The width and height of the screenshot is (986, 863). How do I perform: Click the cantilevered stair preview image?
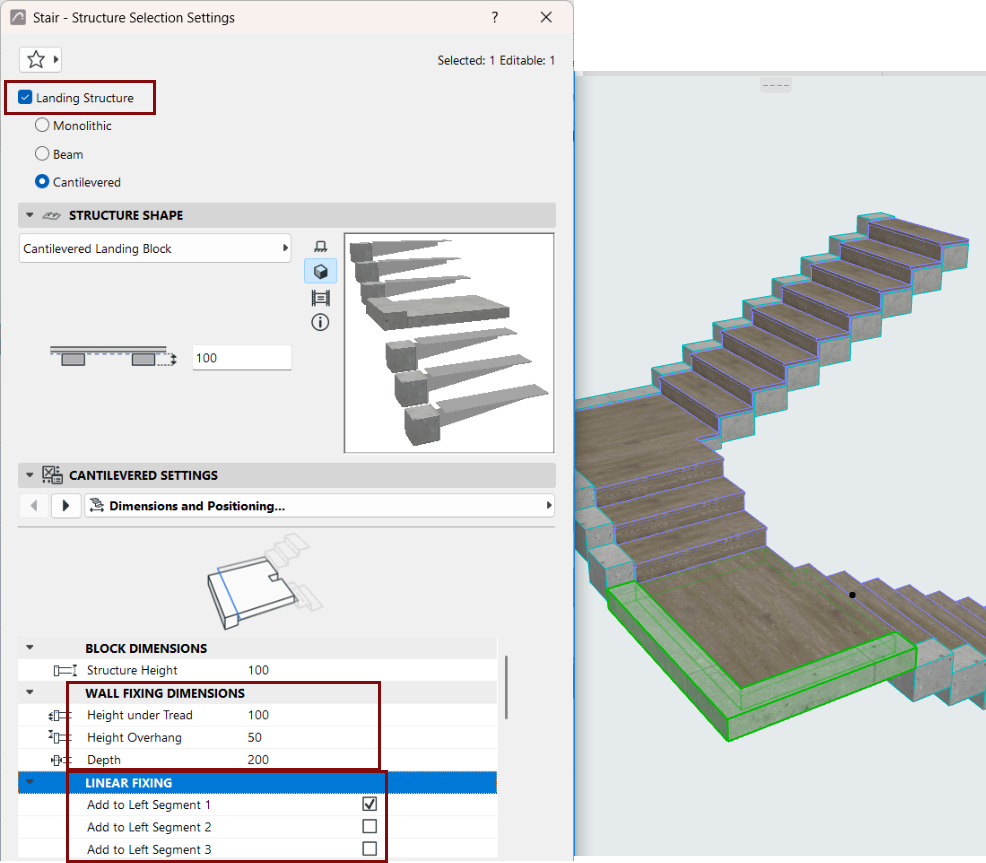(x=449, y=343)
